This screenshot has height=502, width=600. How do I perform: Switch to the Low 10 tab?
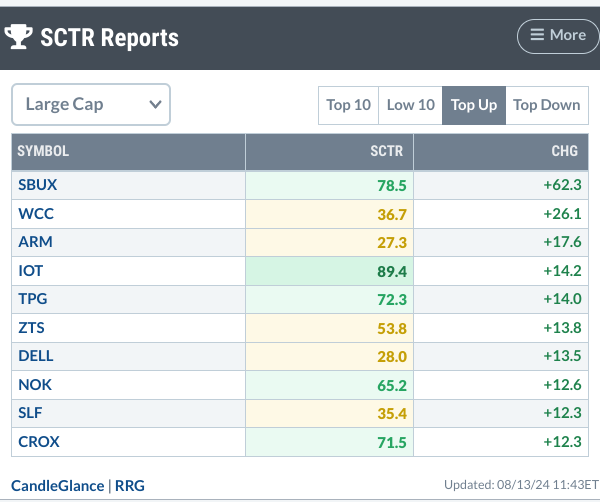tap(410, 105)
